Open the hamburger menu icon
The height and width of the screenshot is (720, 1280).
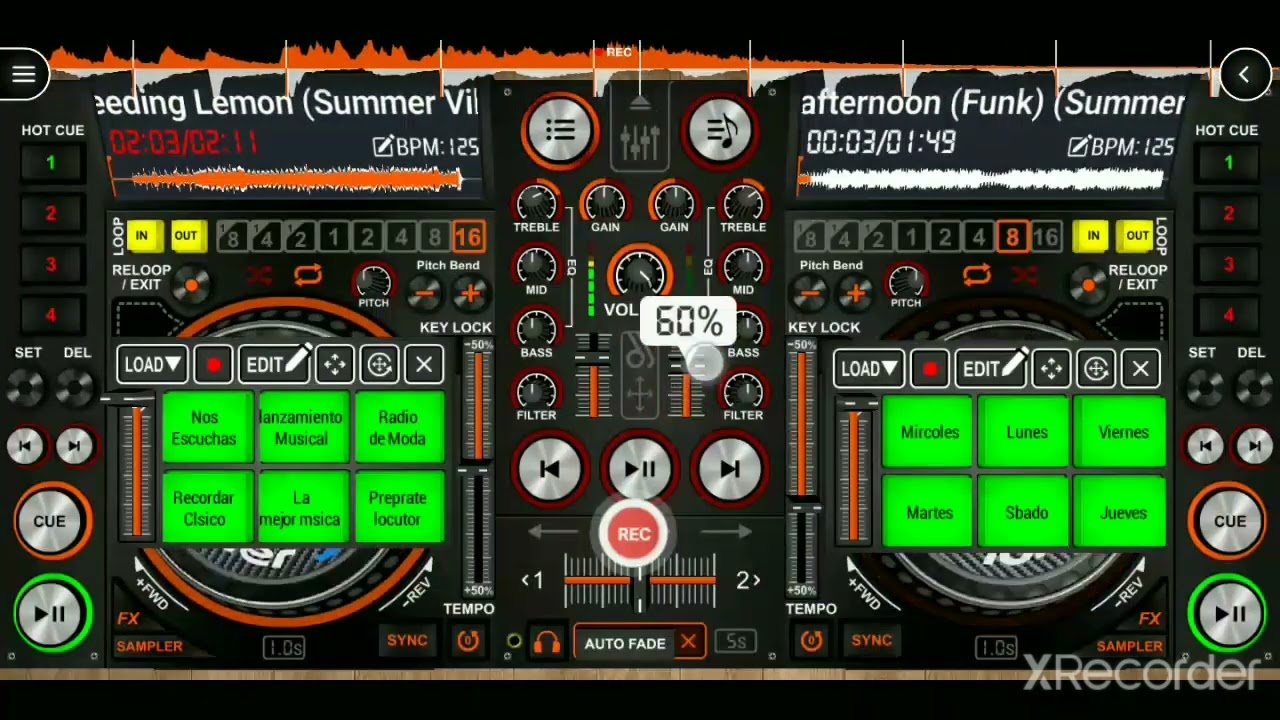(23, 74)
